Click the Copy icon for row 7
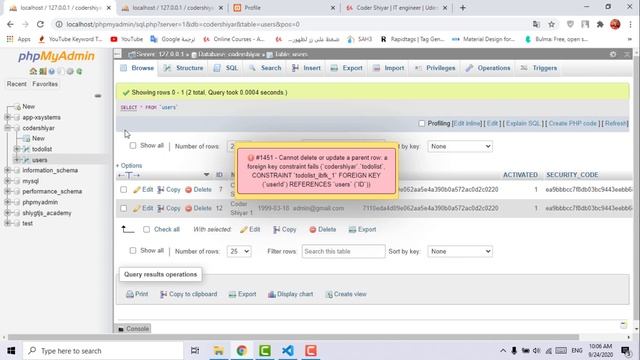This screenshot has width=640, height=360. (161, 190)
